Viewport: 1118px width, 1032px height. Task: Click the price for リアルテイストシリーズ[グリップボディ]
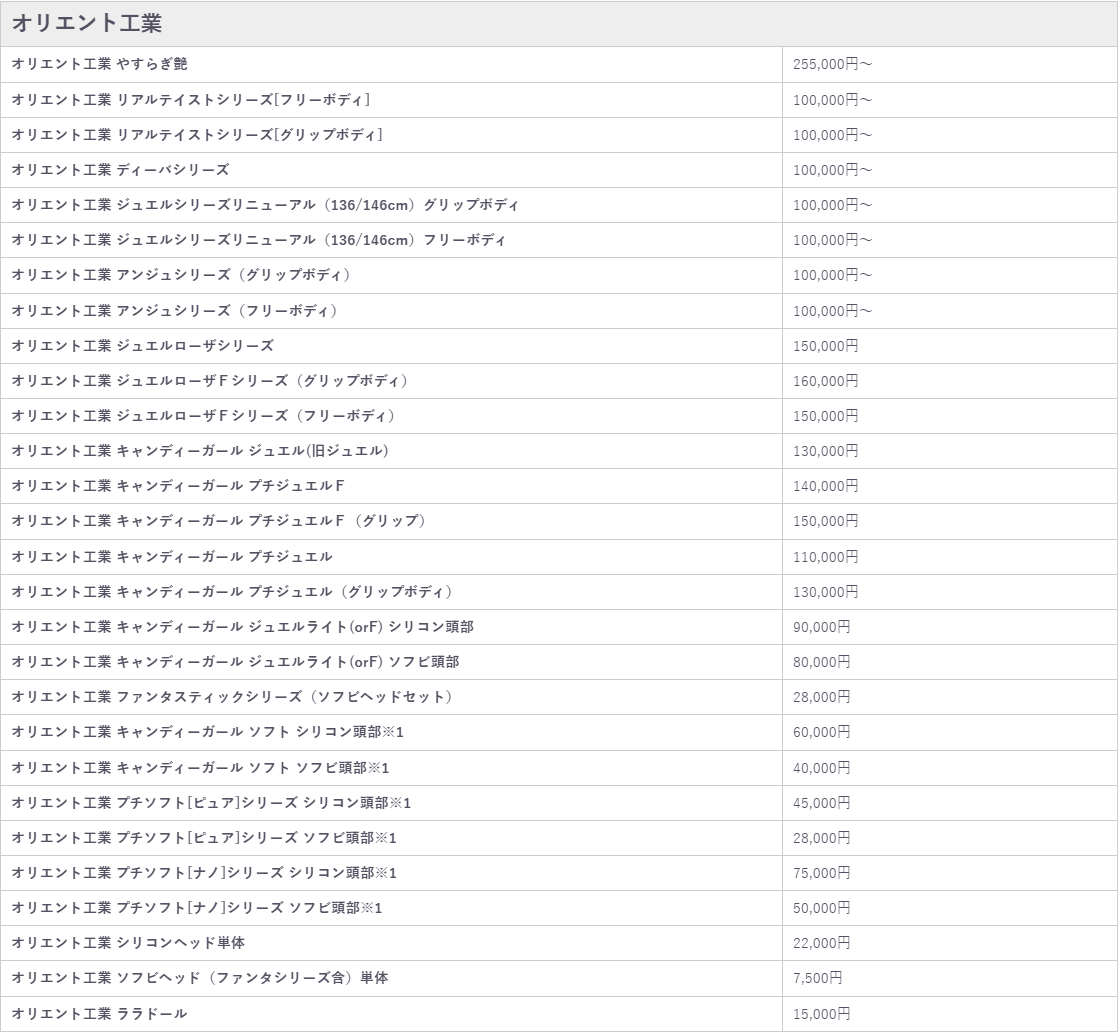point(832,135)
